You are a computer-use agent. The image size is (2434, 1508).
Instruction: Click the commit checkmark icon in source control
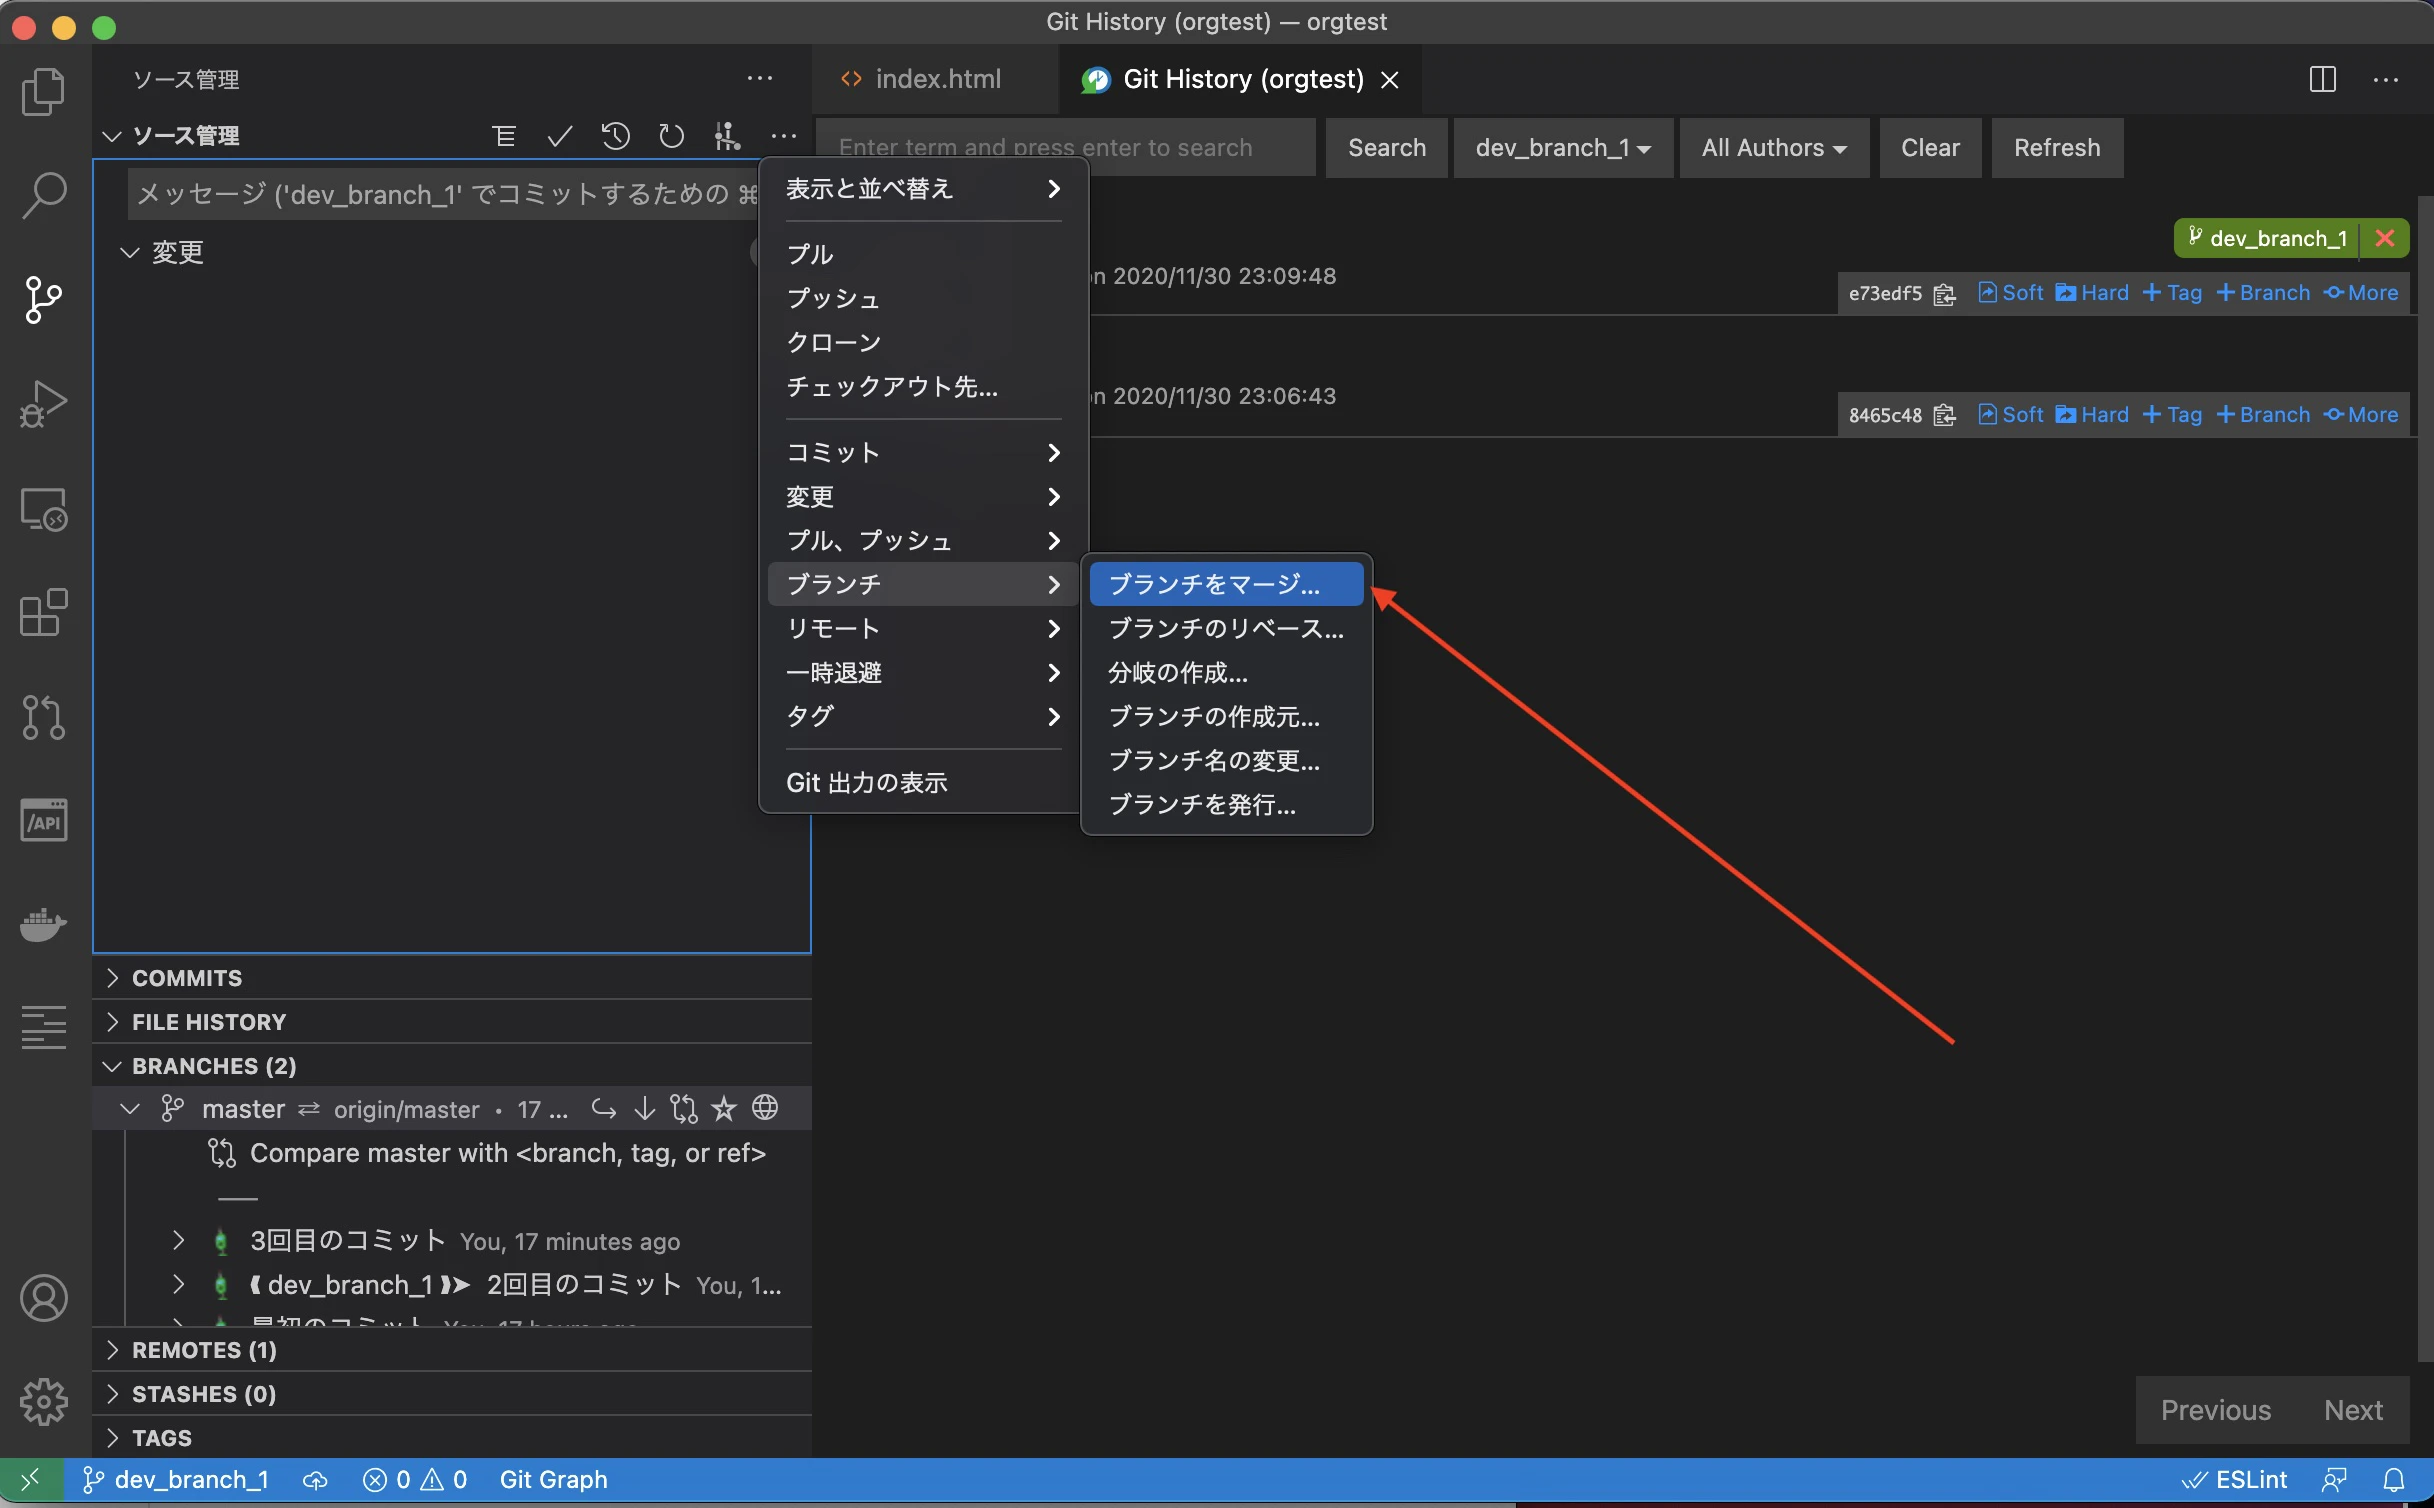tap(560, 136)
